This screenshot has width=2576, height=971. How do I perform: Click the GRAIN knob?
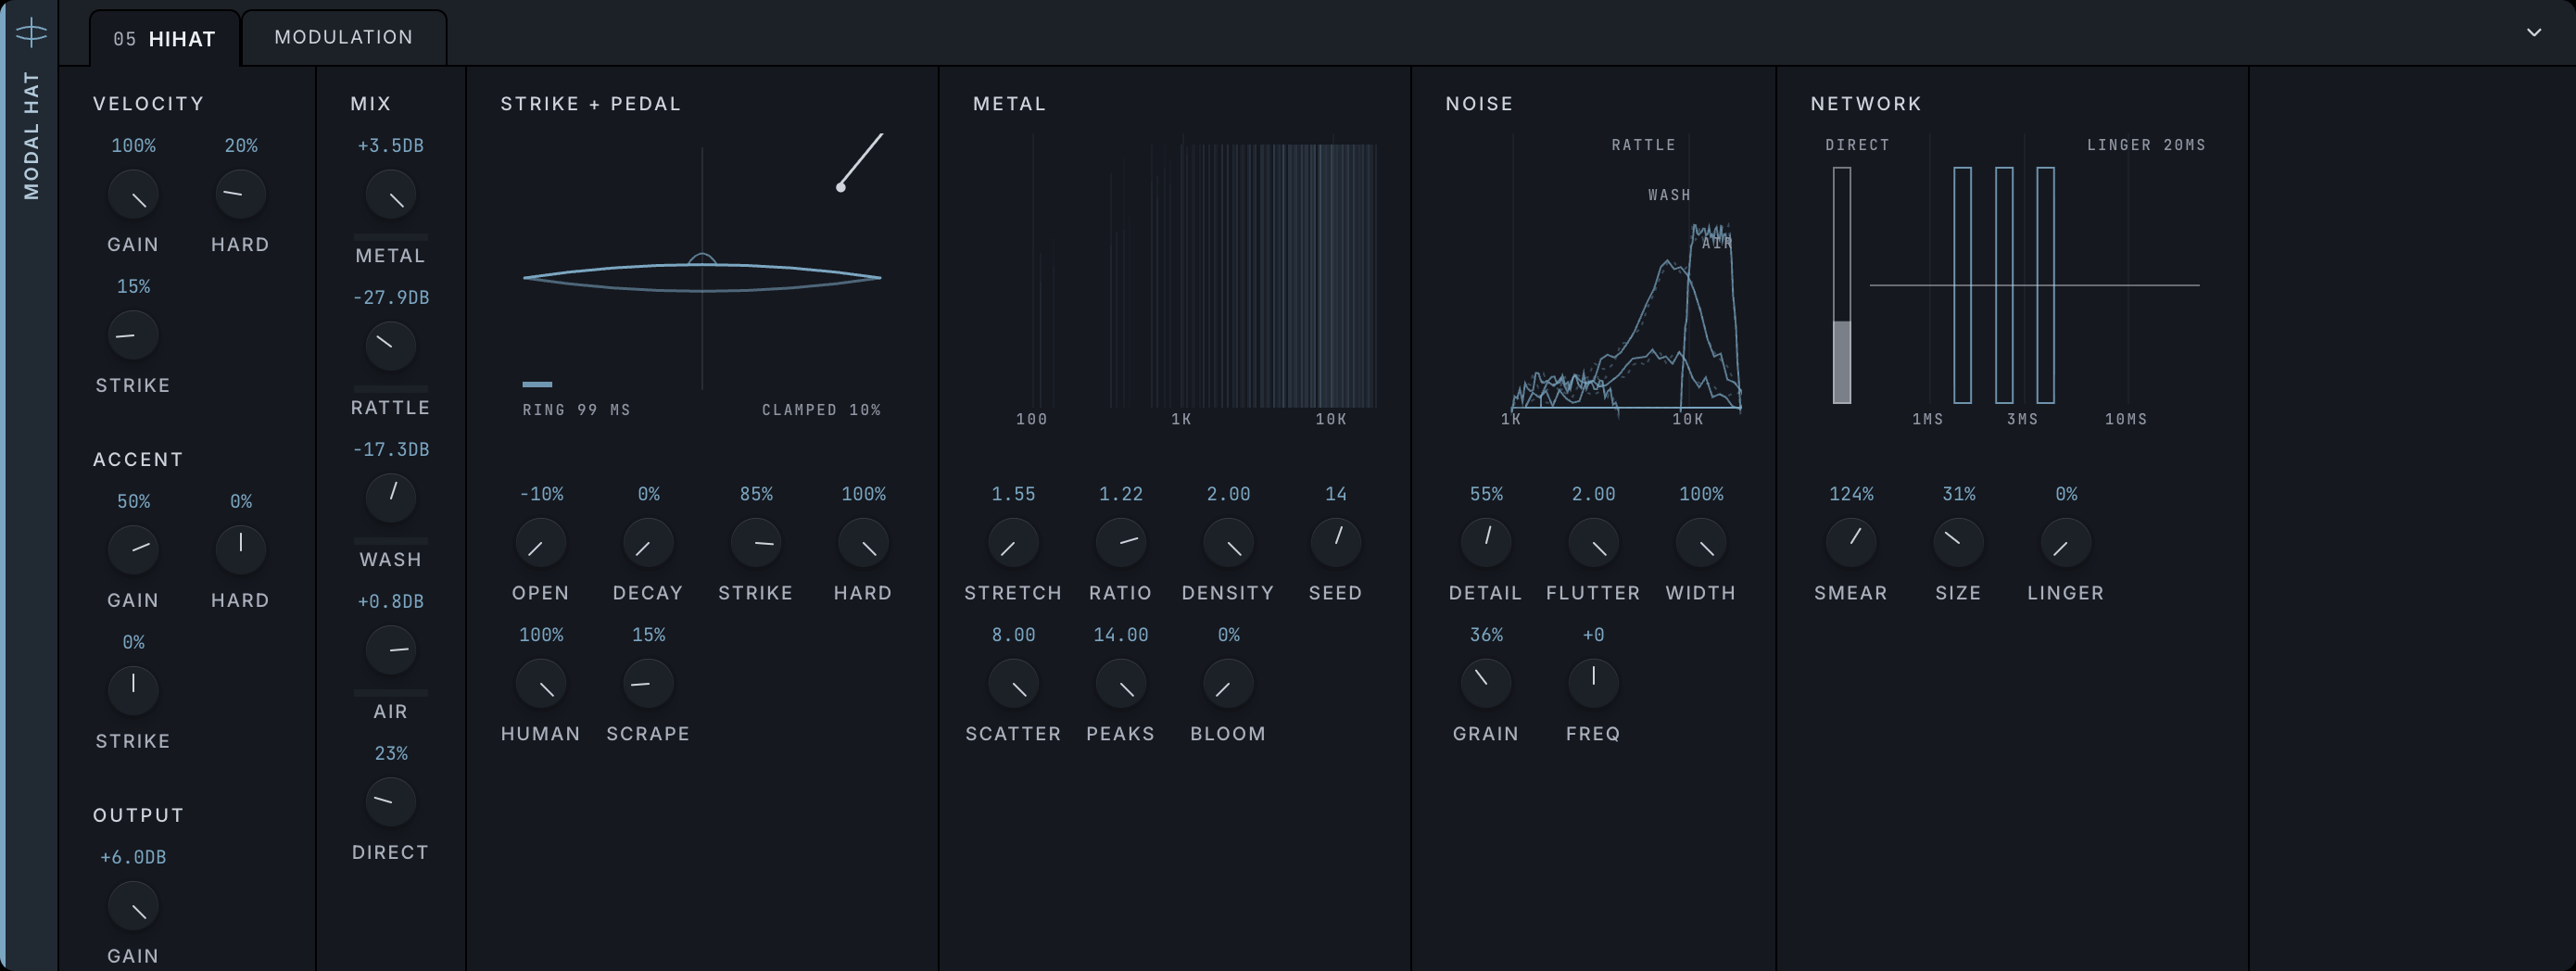pos(1486,684)
